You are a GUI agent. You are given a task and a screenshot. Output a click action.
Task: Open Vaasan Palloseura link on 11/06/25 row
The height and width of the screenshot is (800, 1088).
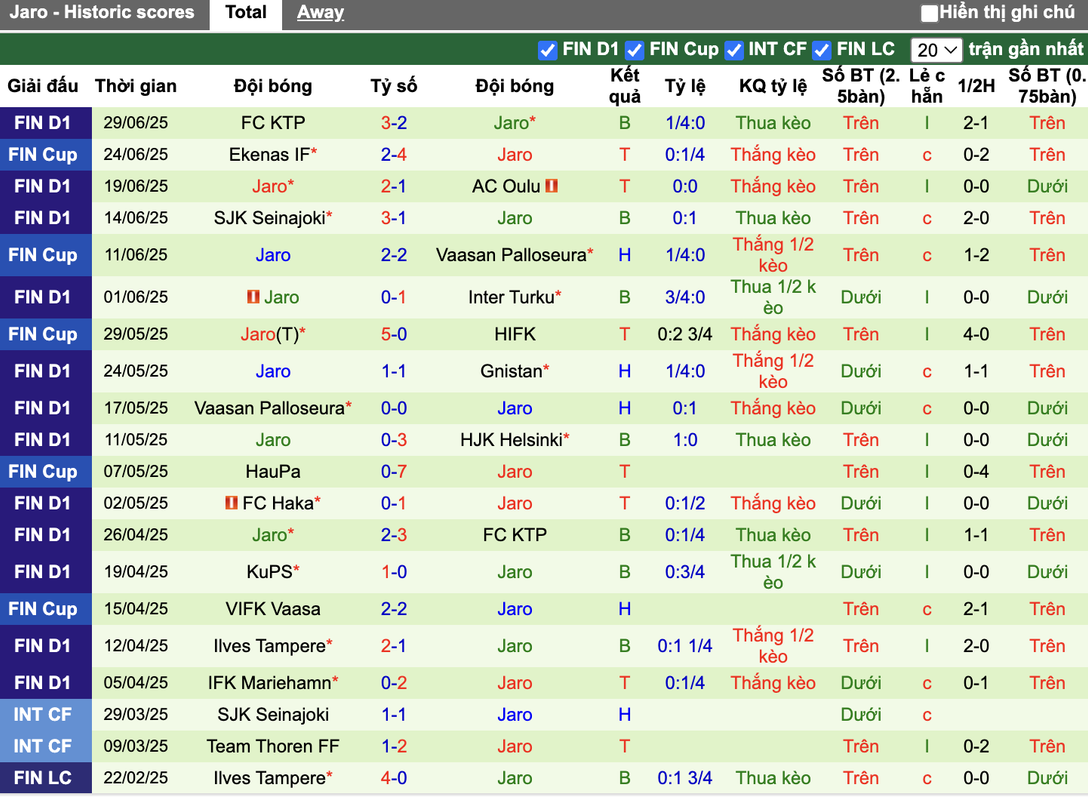(511, 255)
